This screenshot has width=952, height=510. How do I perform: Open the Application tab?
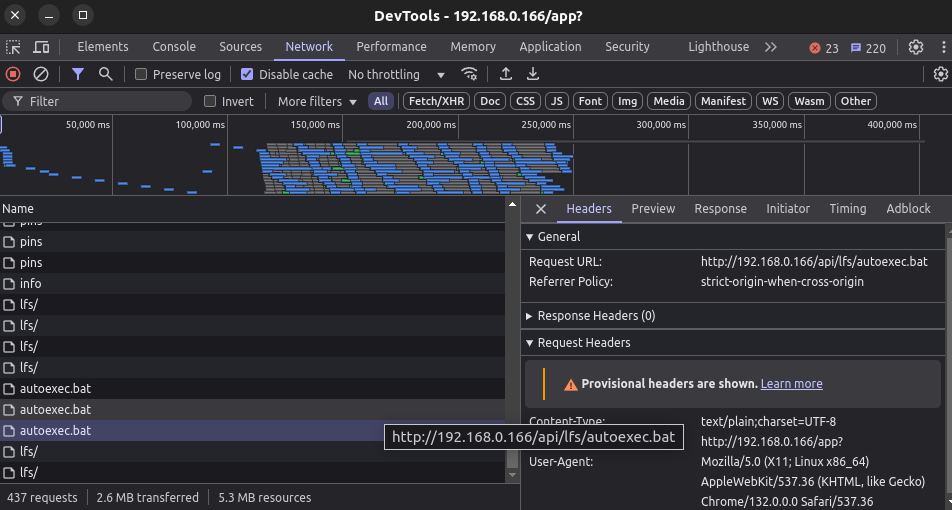[x=550, y=47]
